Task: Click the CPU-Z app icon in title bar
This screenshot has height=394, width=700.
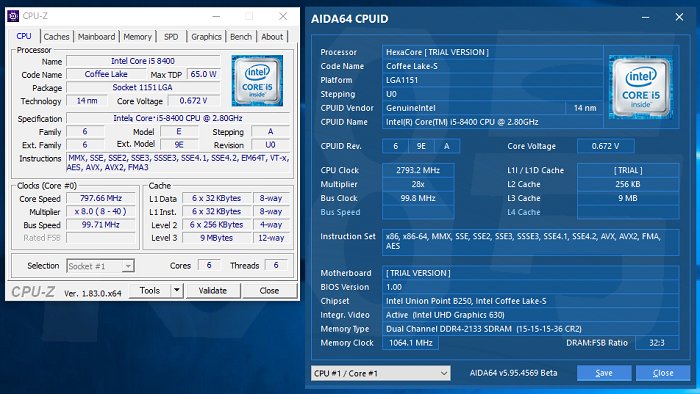Action: pyautogui.click(x=13, y=16)
